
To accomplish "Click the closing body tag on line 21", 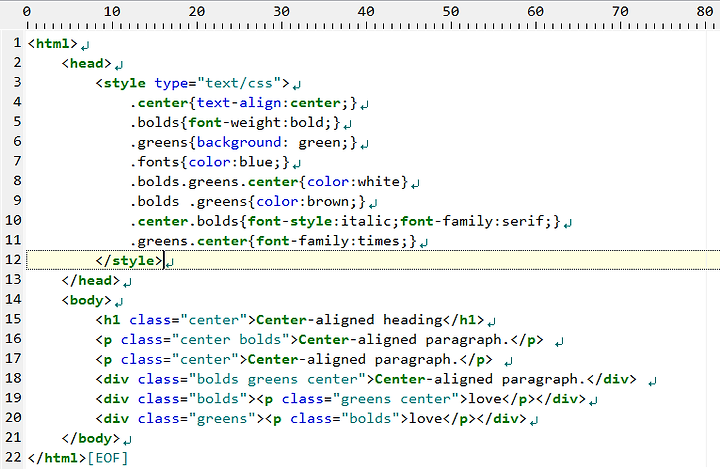I will pyautogui.click(x=90, y=439).
